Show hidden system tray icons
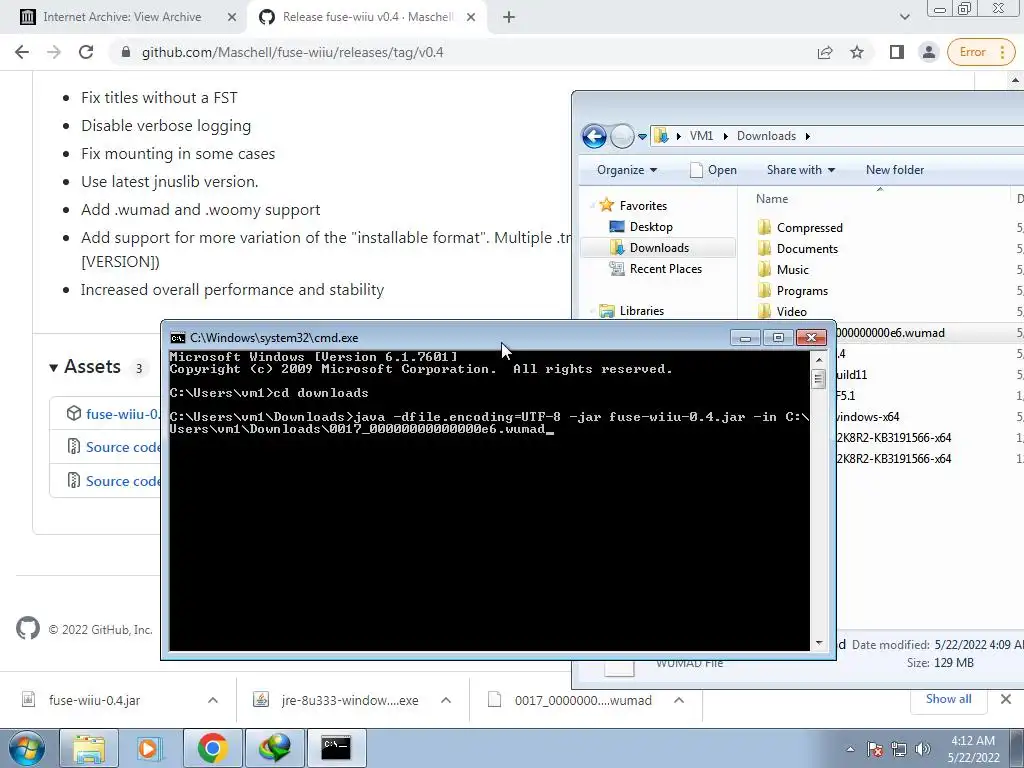This screenshot has width=1024, height=768. 850,749
